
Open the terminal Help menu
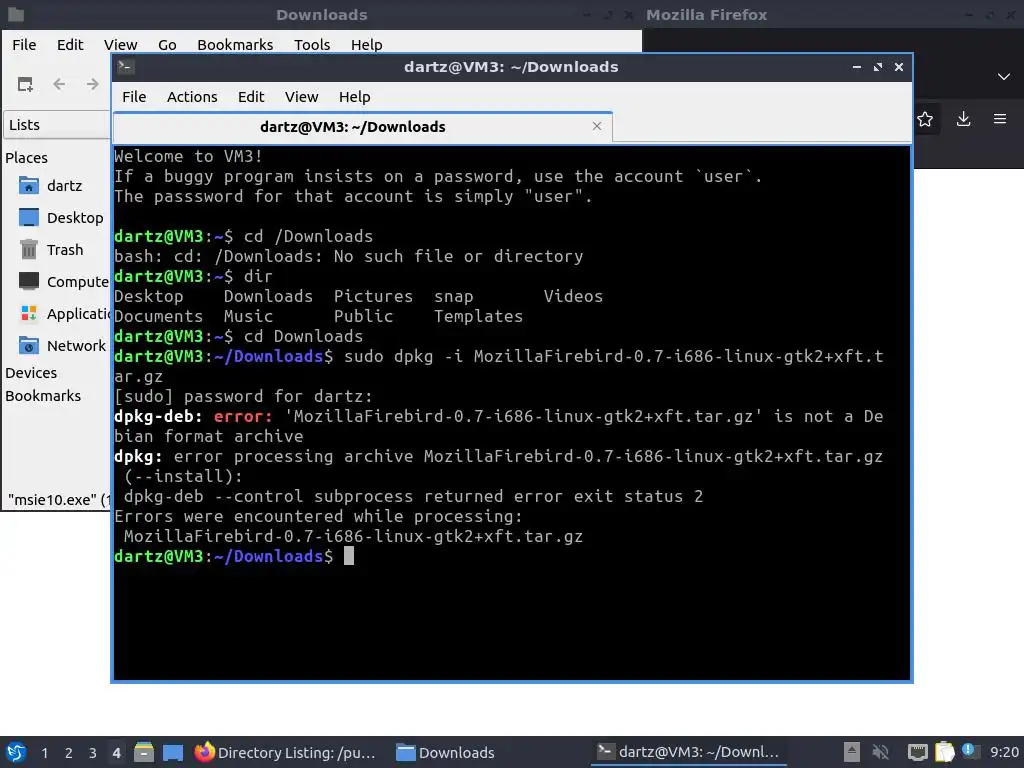(x=355, y=97)
